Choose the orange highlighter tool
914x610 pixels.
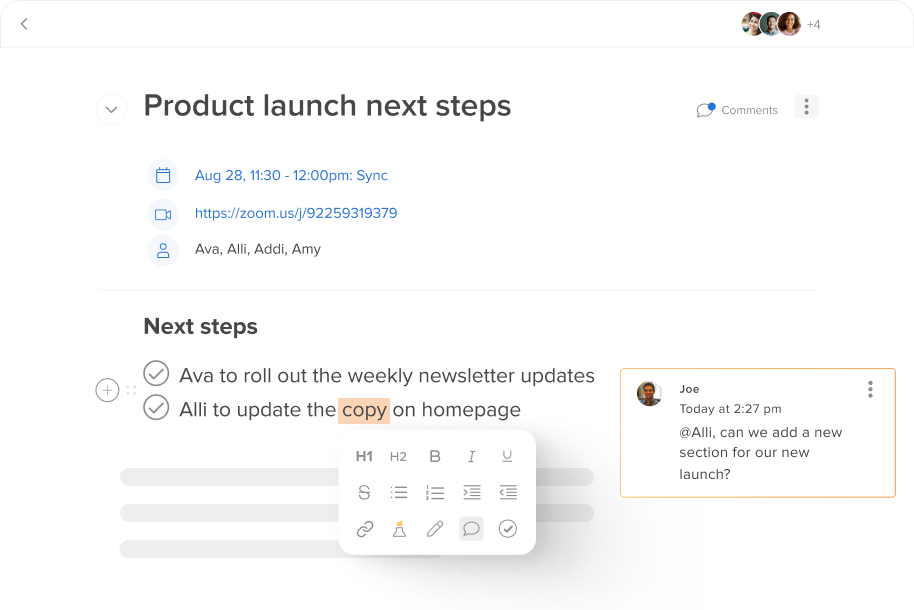coord(399,529)
